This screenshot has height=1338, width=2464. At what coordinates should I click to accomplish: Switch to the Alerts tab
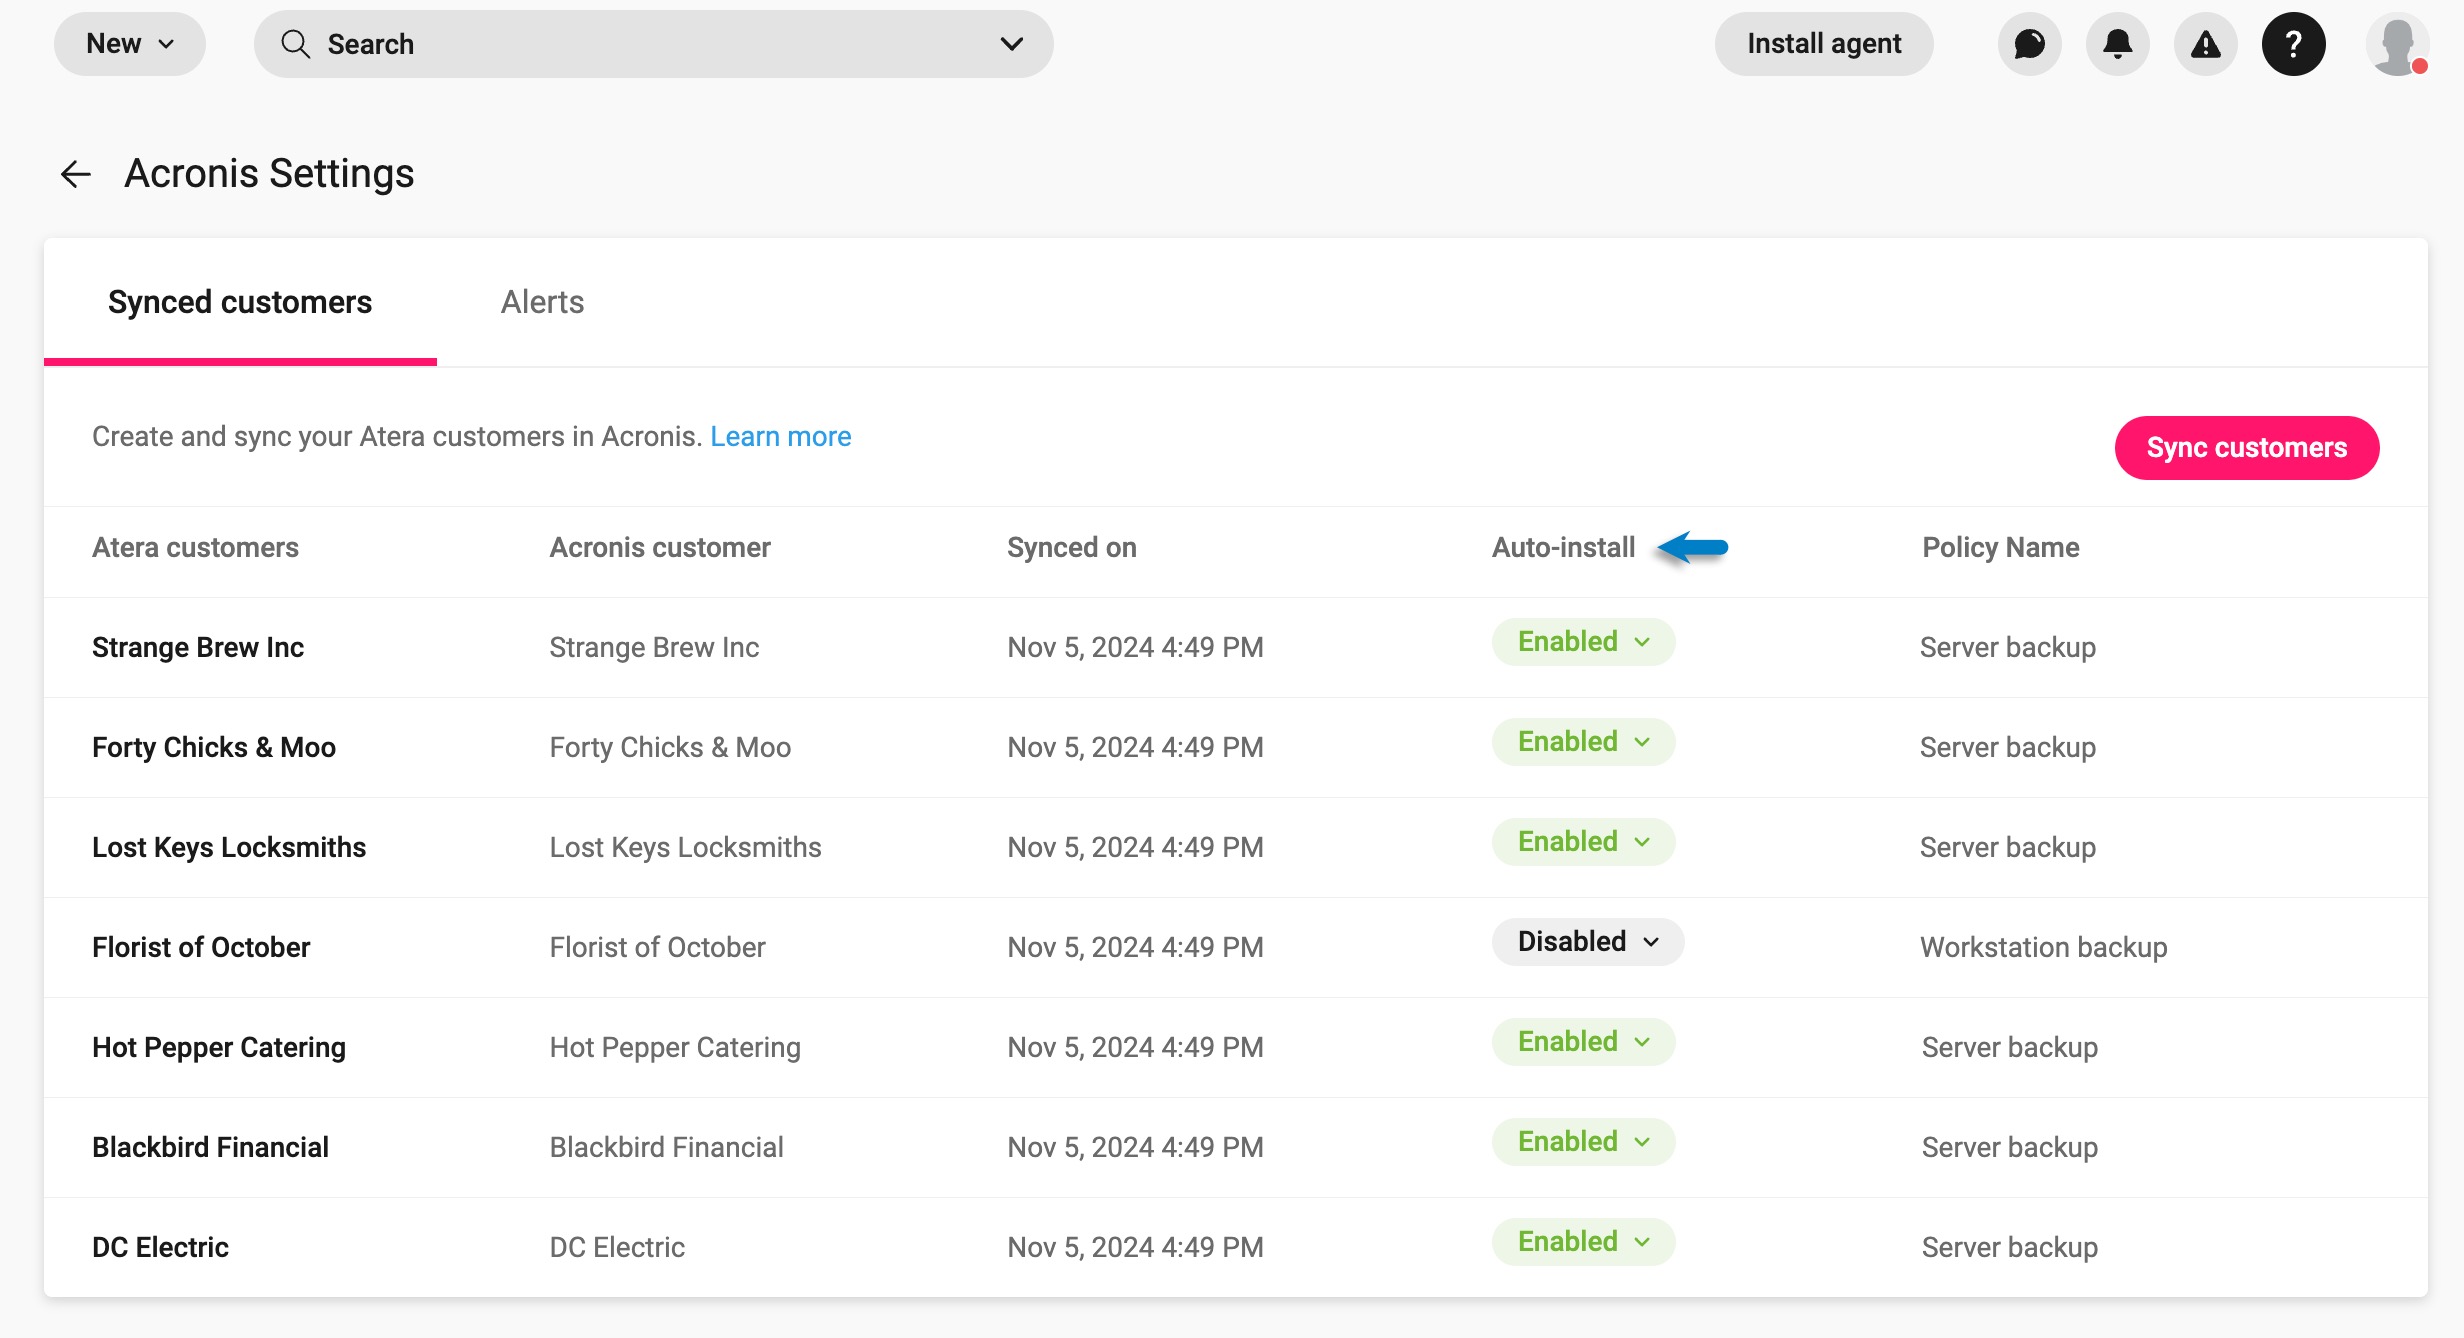[x=542, y=302]
